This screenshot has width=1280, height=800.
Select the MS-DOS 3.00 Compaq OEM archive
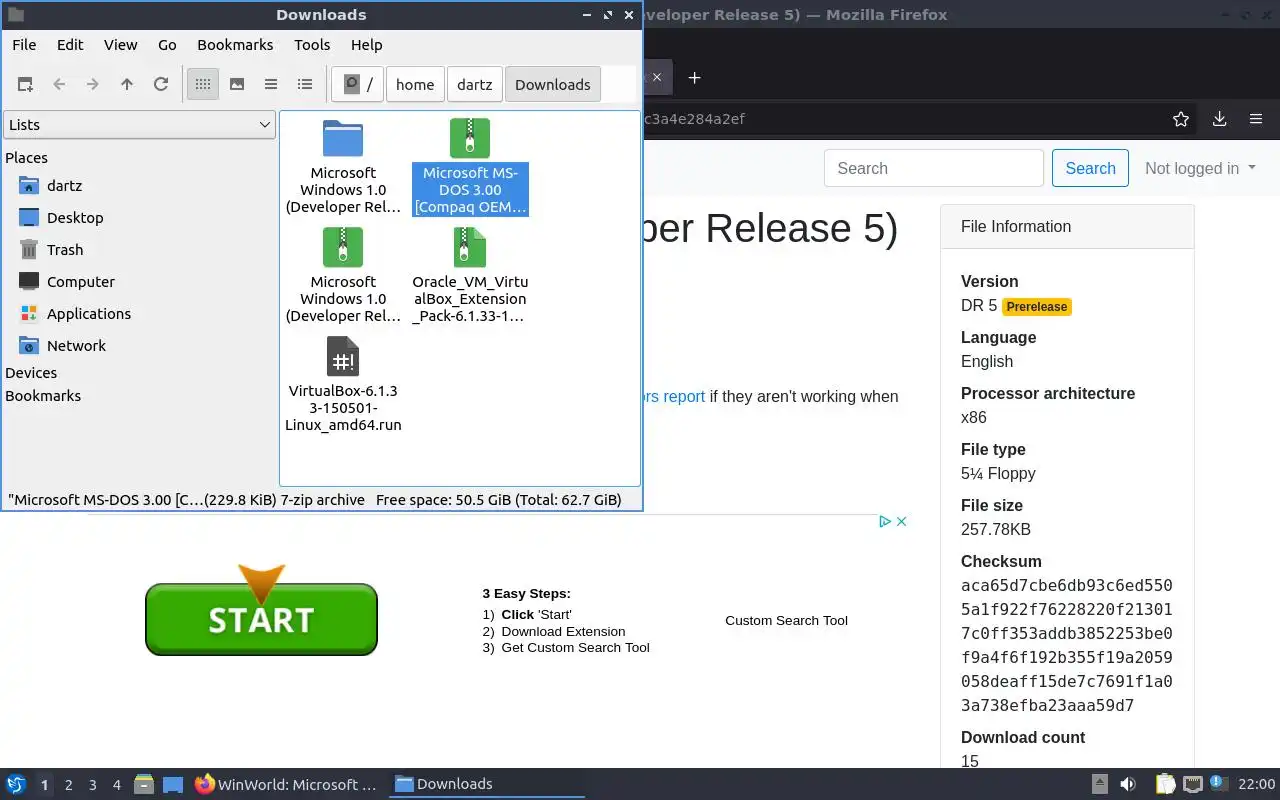tap(470, 167)
